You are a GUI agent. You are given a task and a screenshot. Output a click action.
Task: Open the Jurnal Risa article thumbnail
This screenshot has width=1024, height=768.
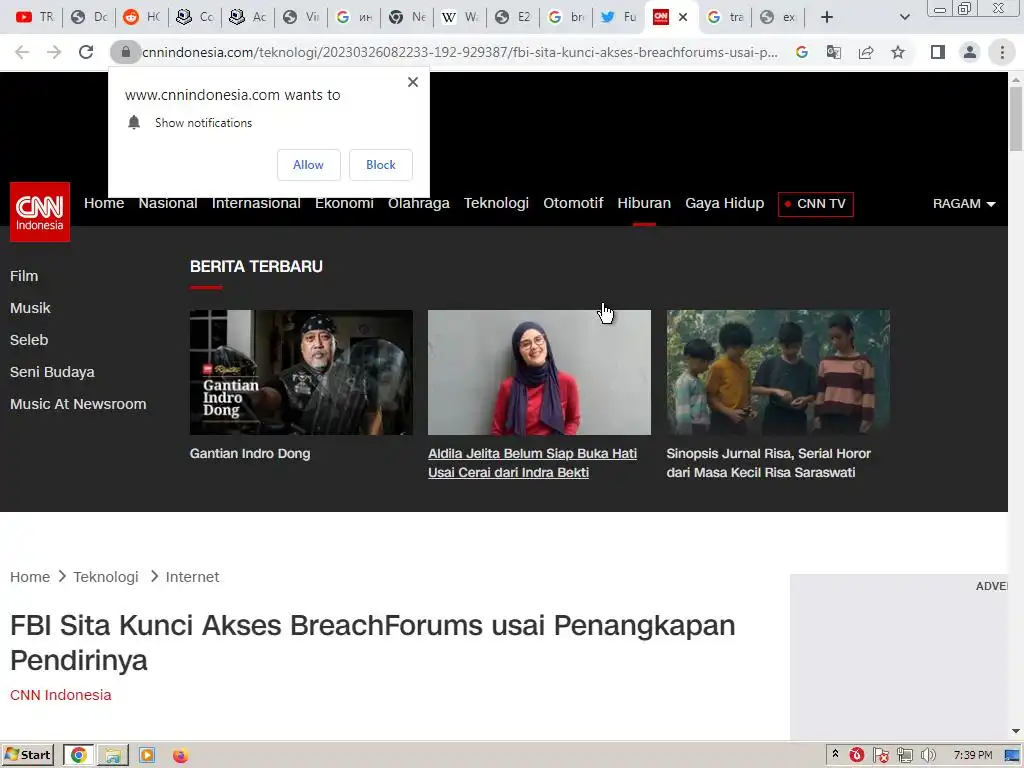778,372
